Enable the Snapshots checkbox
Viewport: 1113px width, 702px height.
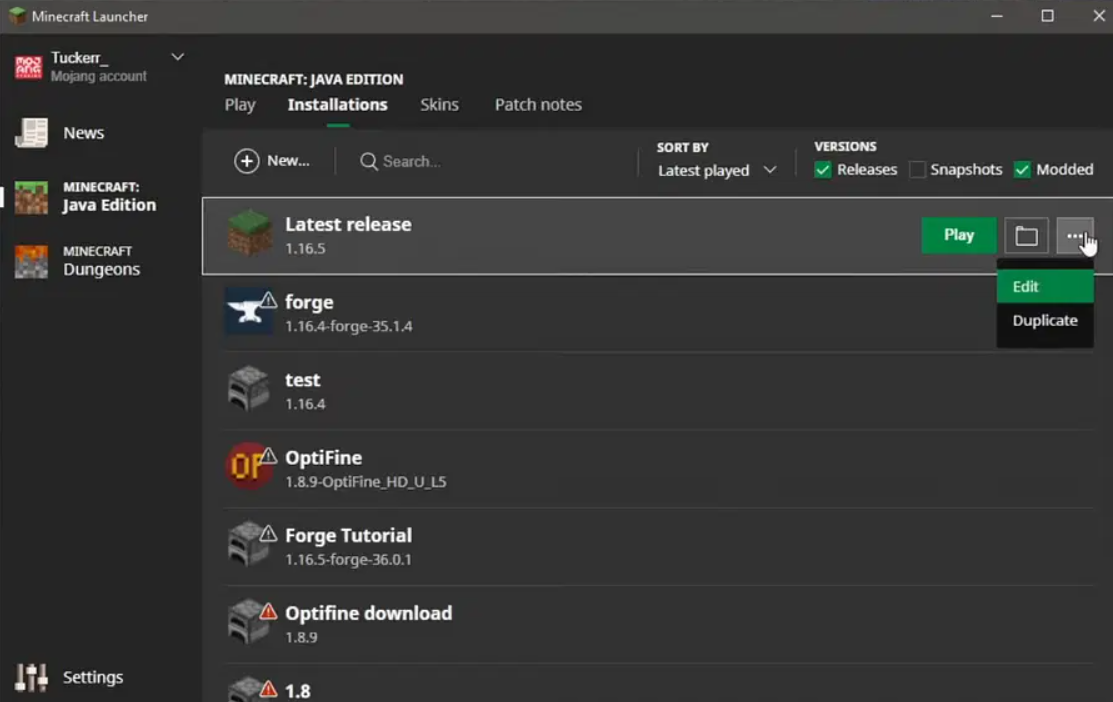tap(917, 170)
